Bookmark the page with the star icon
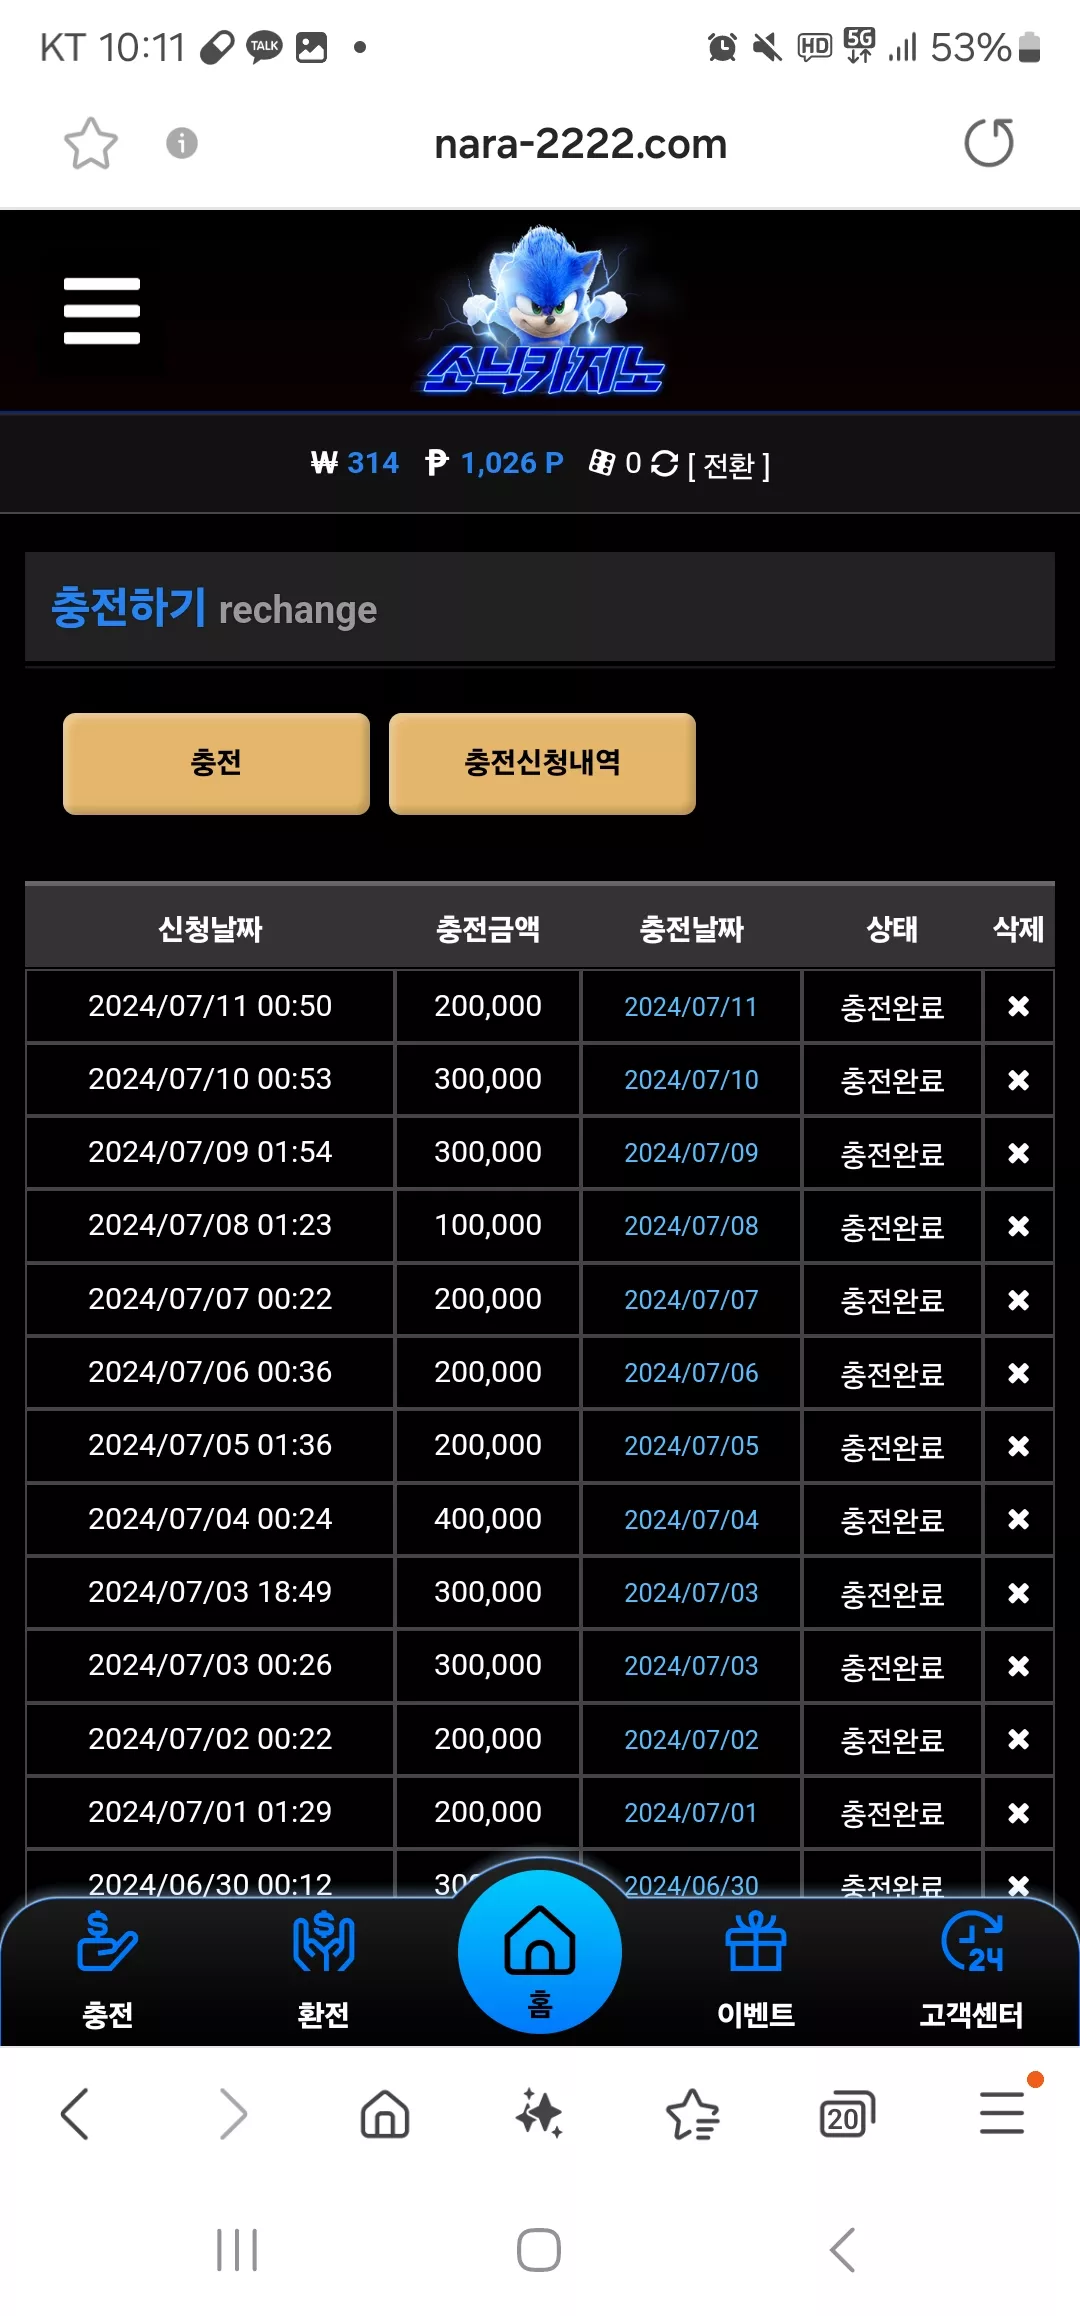The width and height of the screenshot is (1080, 2316). (91, 143)
